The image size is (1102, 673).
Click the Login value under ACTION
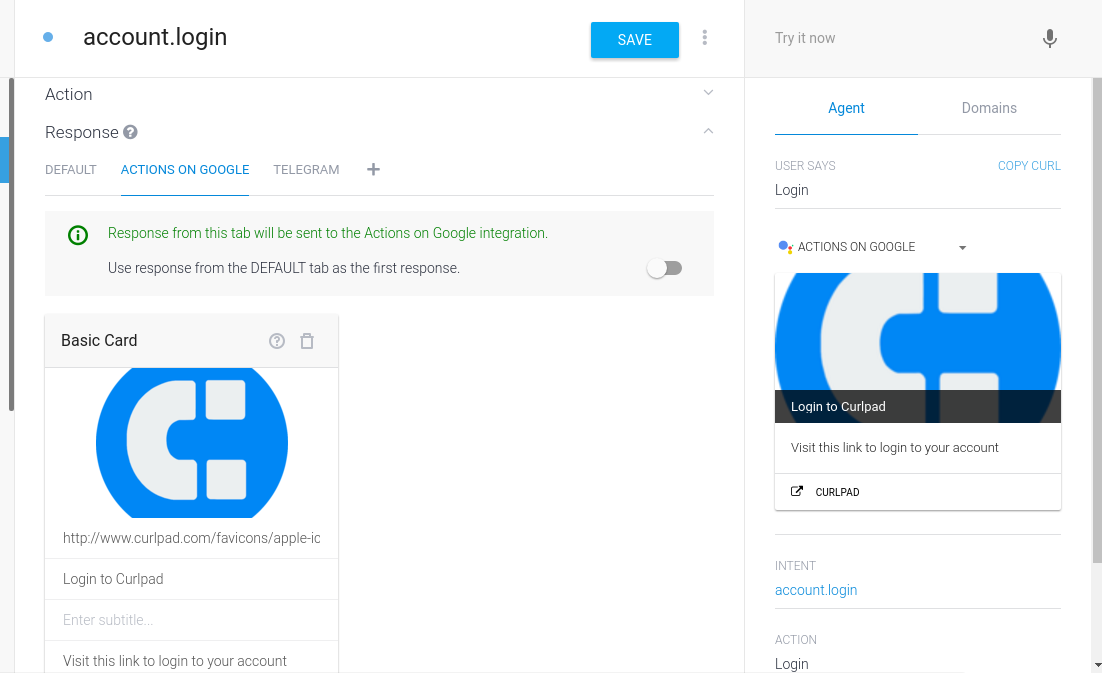(791, 664)
